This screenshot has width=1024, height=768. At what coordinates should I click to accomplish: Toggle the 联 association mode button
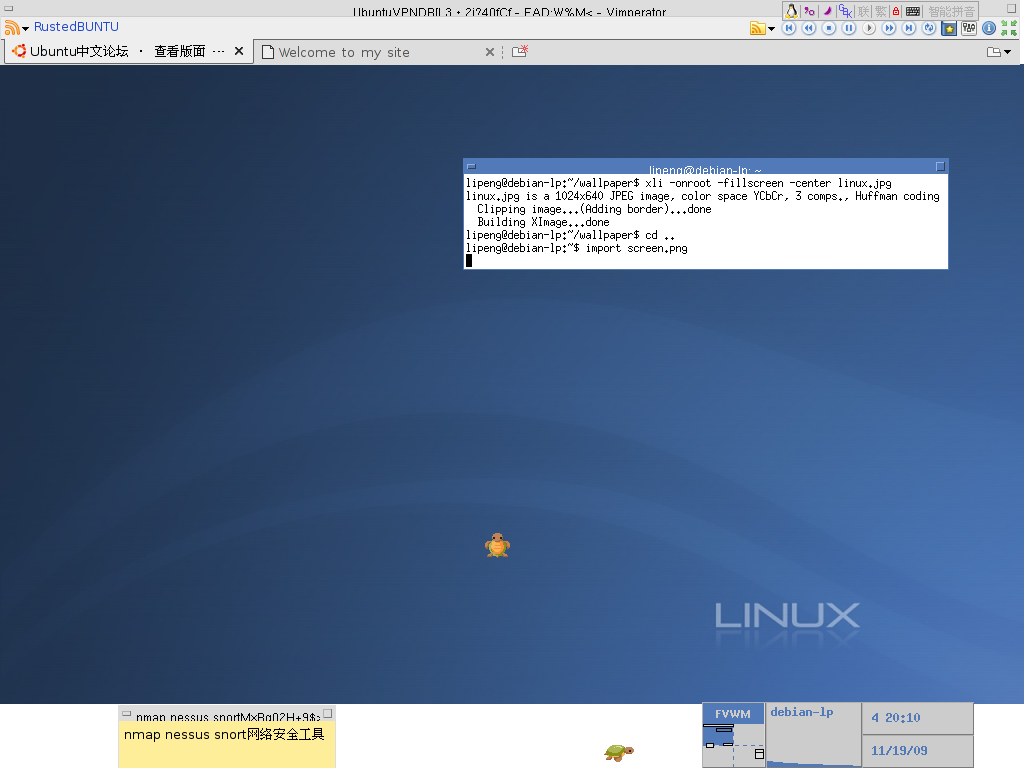pyautogui.click(x=863, y=11)
